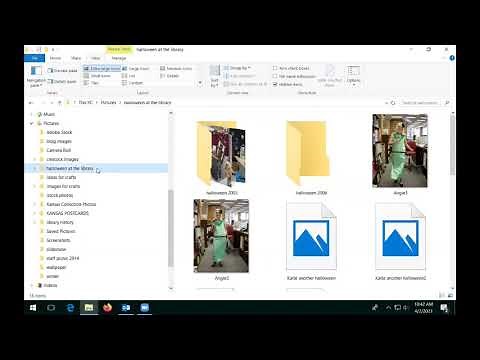Open the Navigation pane button
480x360 pixels.
pyautogui.click(x=36, y=76)
